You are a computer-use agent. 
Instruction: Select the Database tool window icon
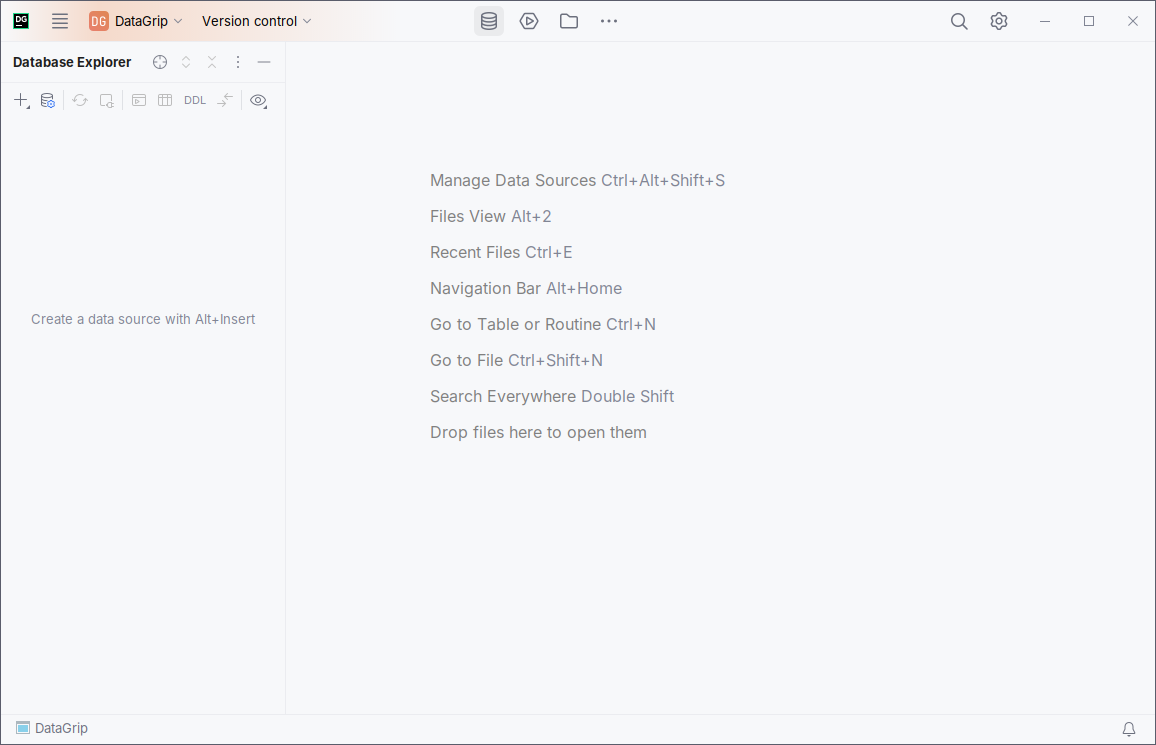(x=488, y=20)
